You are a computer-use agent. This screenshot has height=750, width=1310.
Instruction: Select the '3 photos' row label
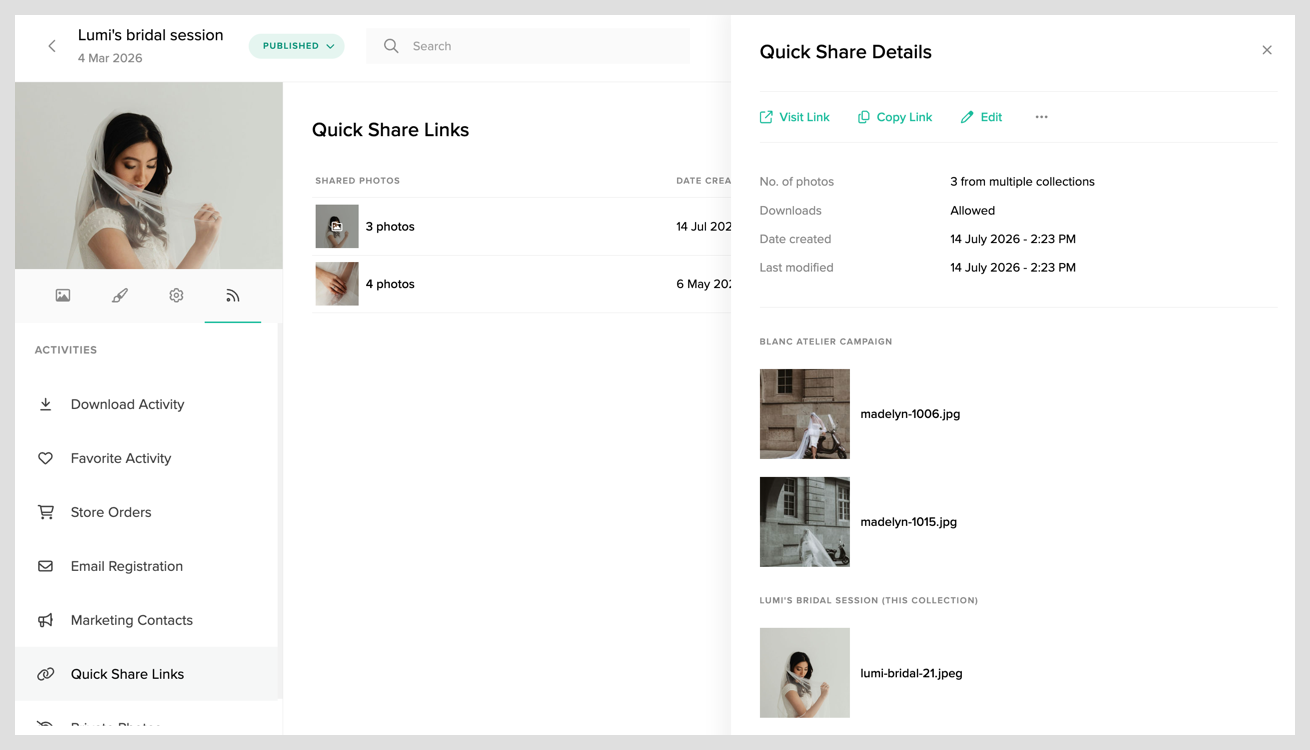(390, 227)
